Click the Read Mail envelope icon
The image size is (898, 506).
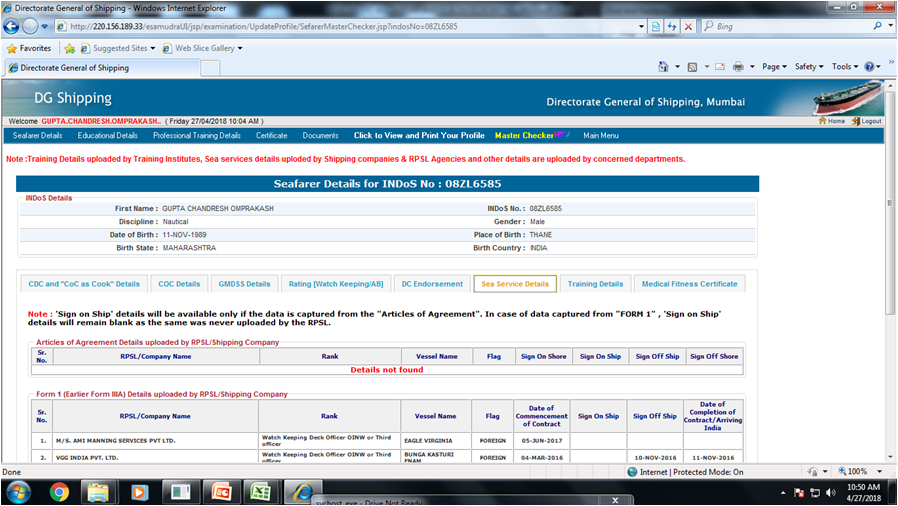point(718,67)
